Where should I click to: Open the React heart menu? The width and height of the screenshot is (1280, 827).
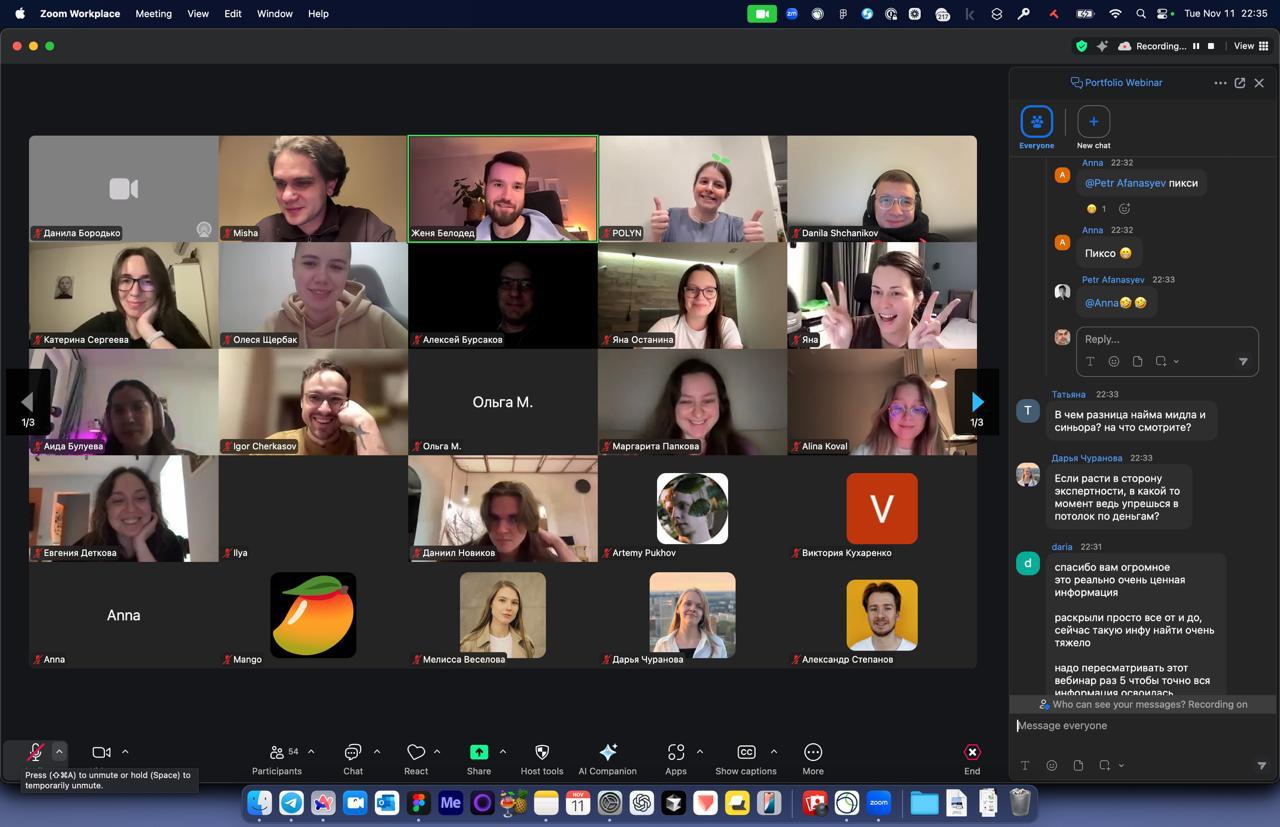(x=416, y=759)
